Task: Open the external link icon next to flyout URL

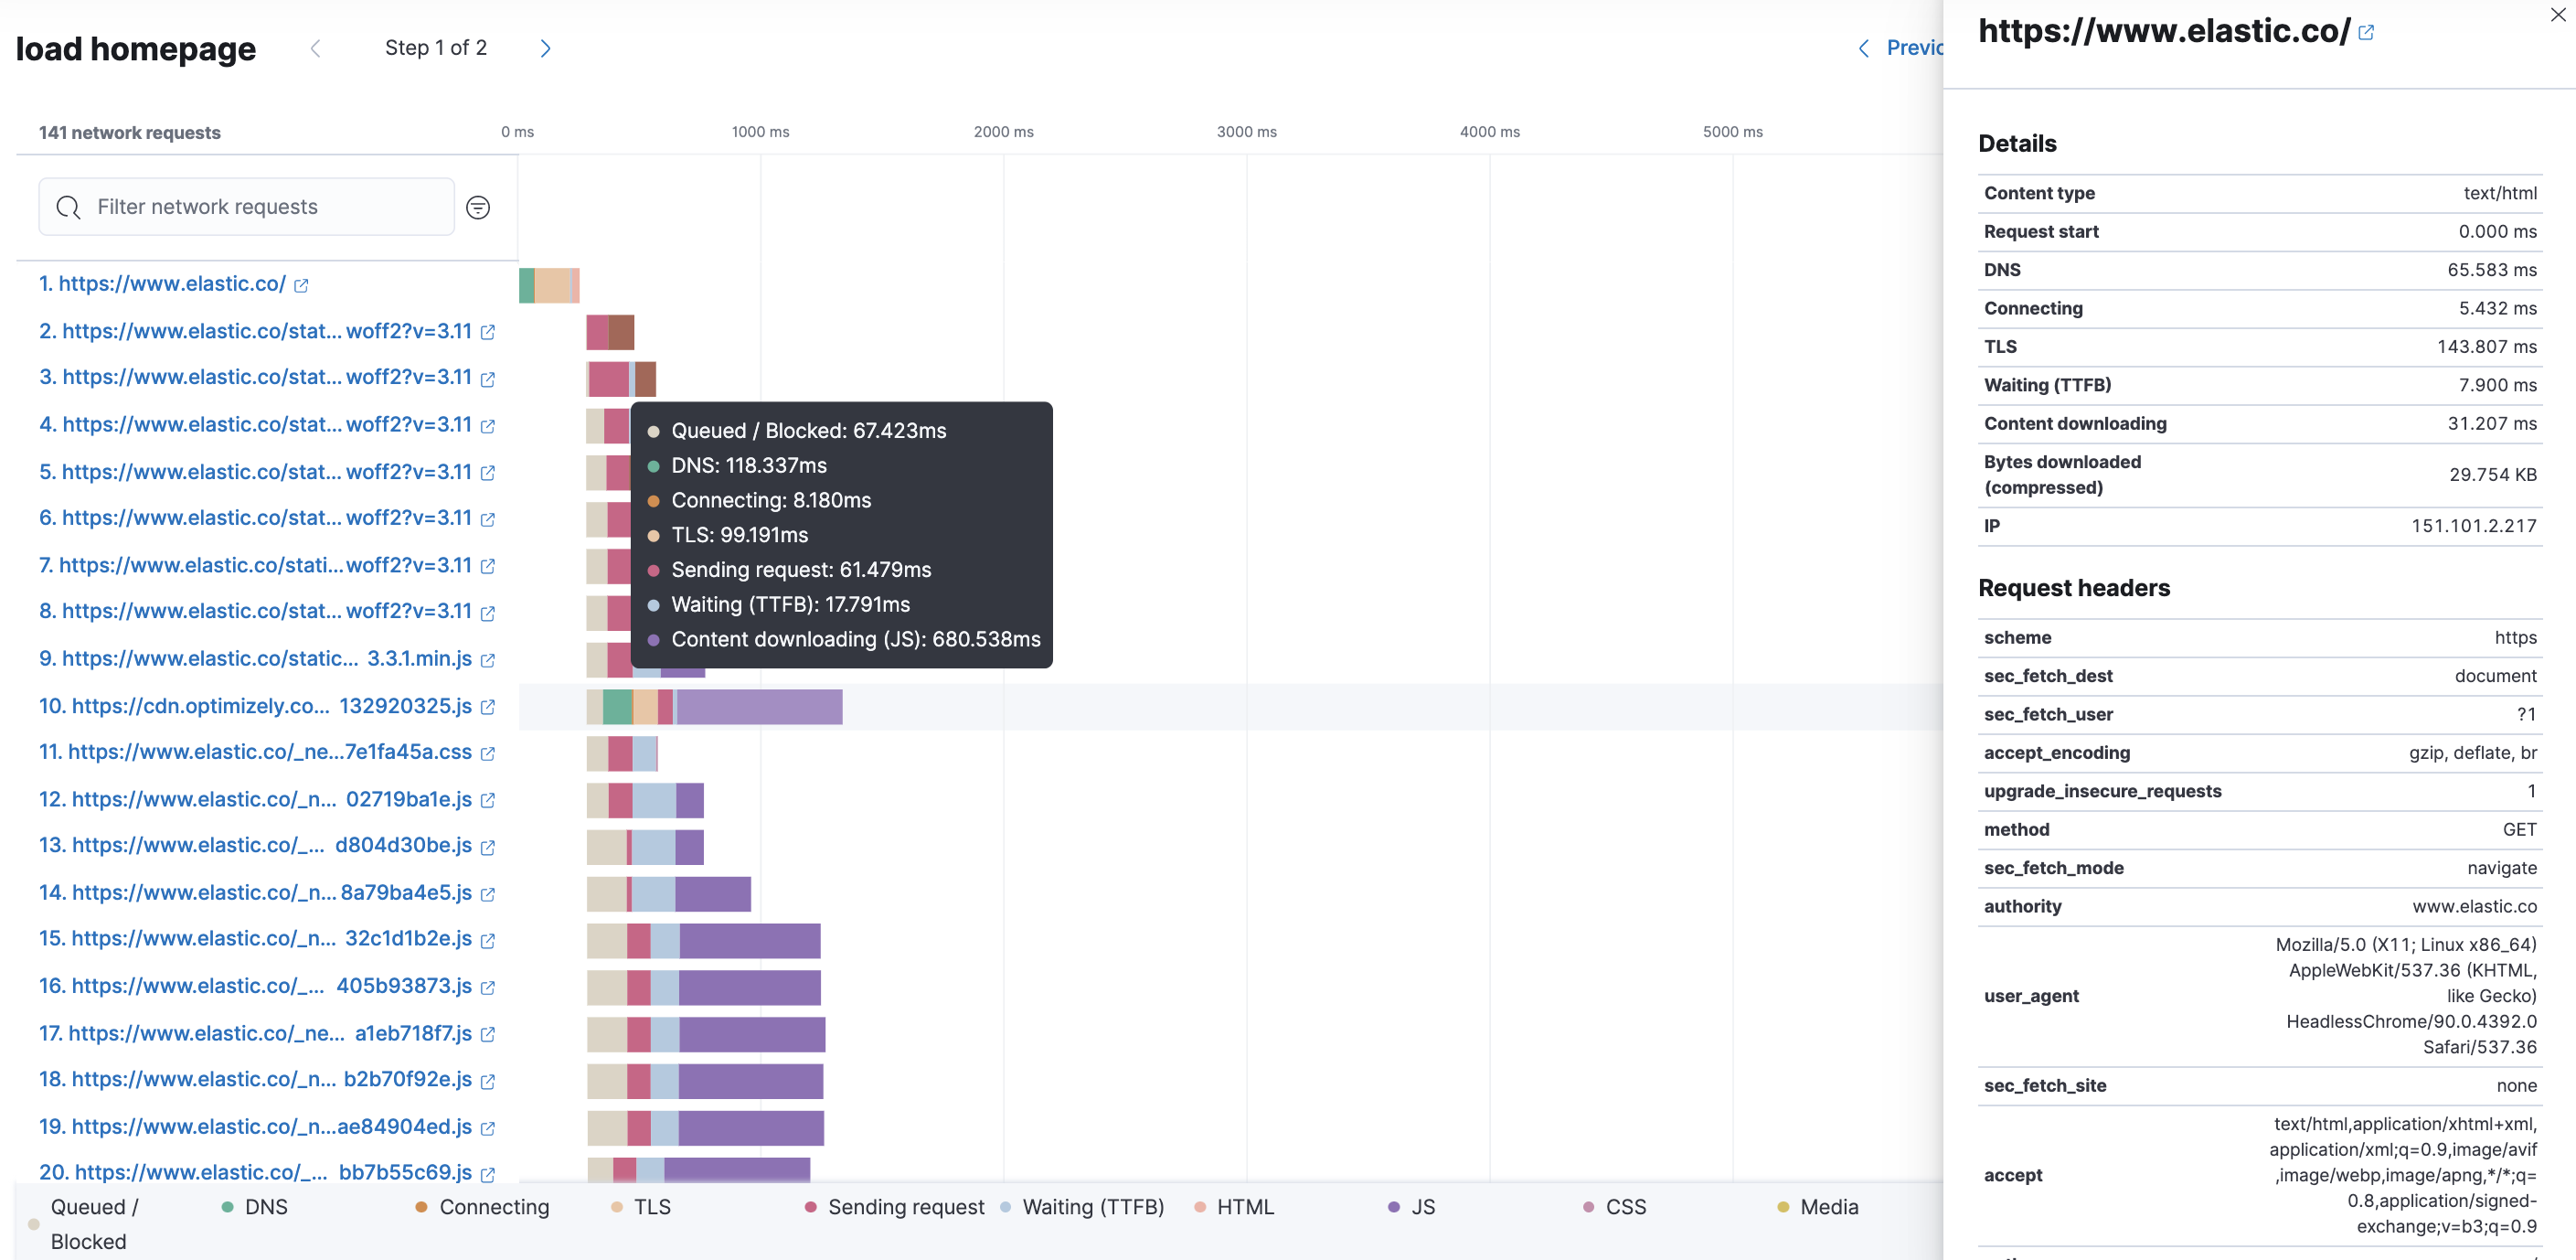Action: tap(2365, 32)
